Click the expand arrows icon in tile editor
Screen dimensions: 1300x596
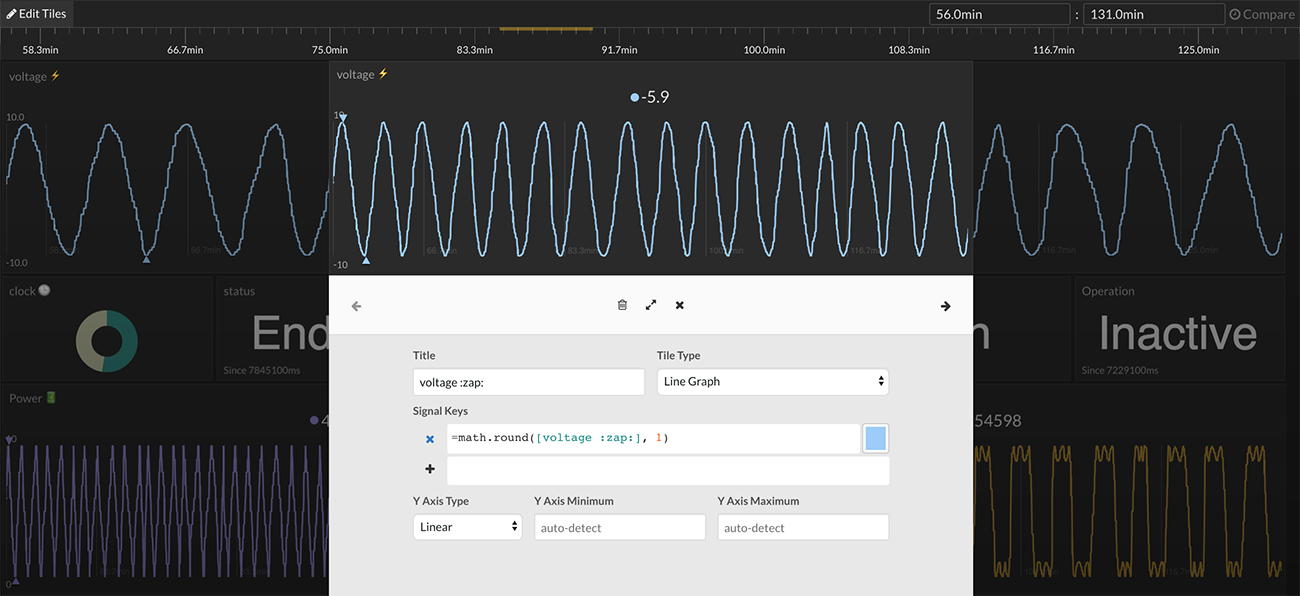(651, 305)
